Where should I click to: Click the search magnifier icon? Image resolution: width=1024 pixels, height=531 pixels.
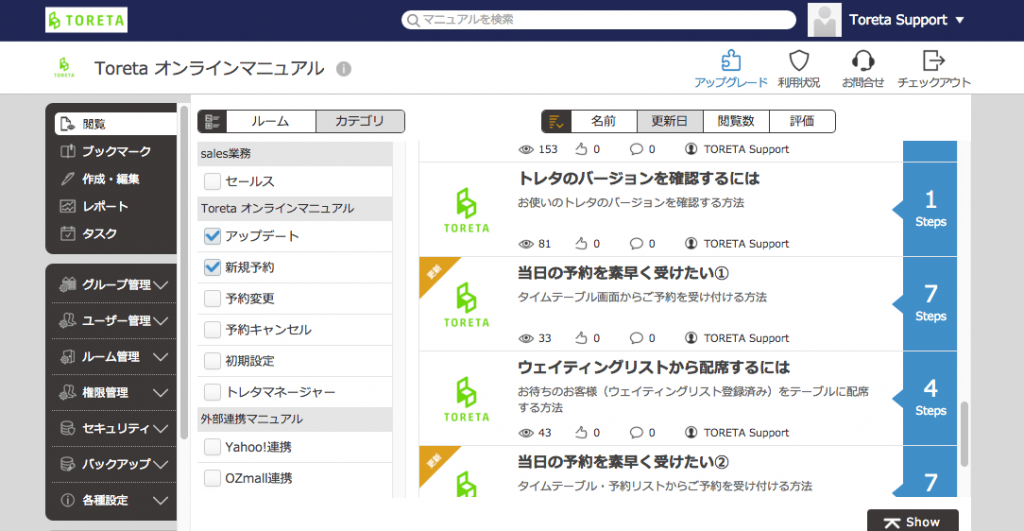tap(413, 20)
